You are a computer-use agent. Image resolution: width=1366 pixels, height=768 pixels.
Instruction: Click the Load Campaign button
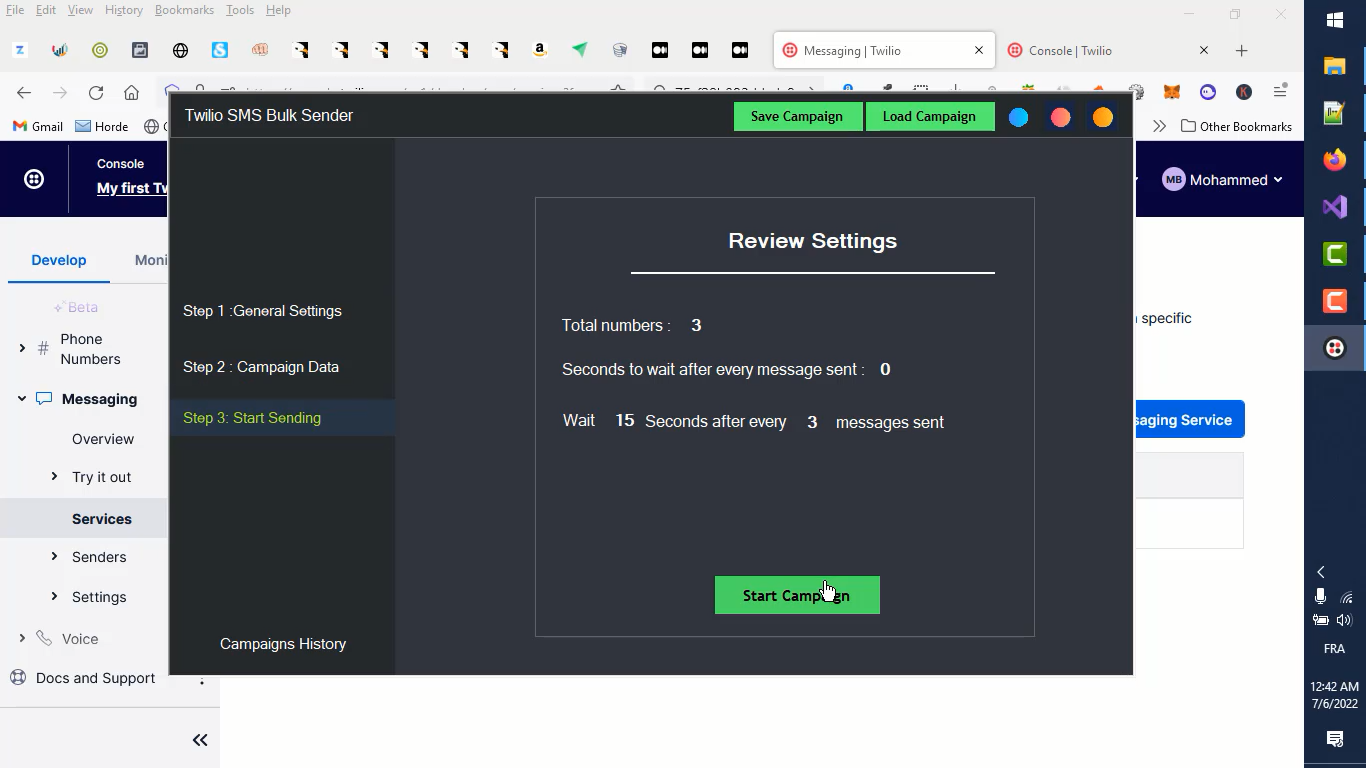pos(929,116)
